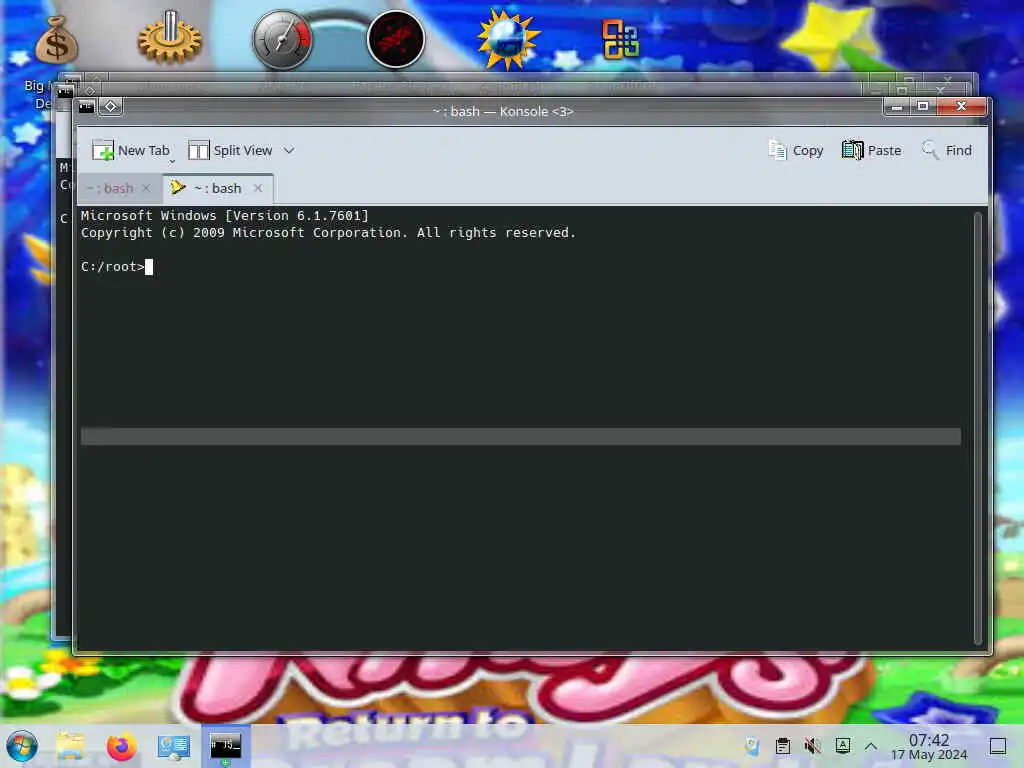Click the window icon of the background Konsole window

[65, 92]
